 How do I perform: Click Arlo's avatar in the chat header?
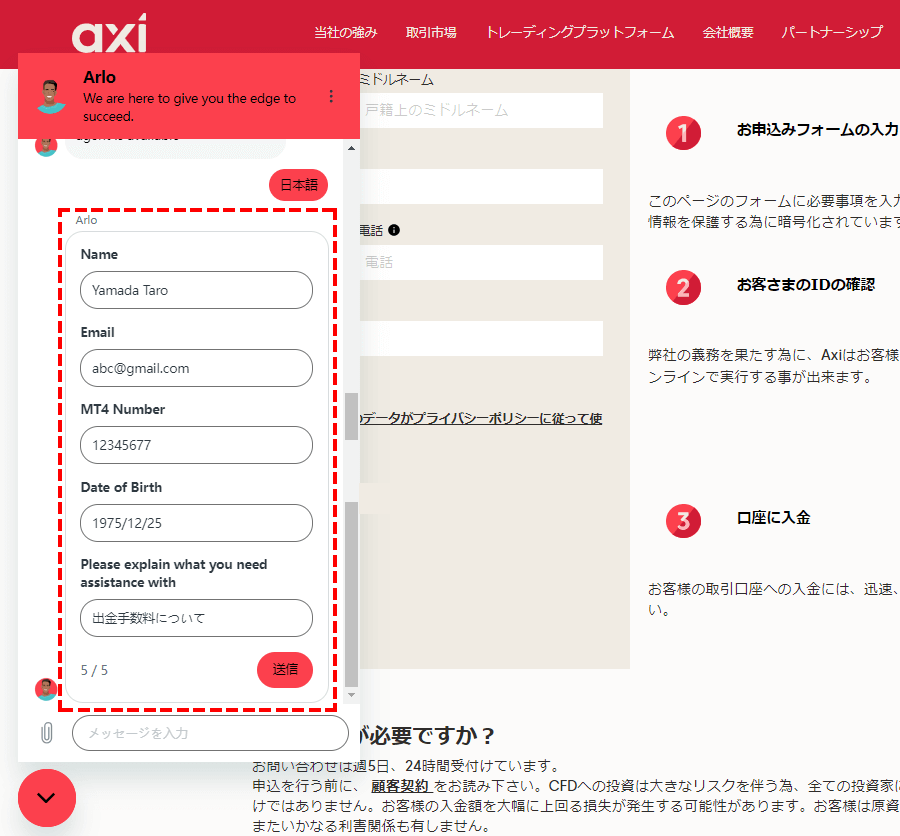pyautogui.click(x=51, y=96)
